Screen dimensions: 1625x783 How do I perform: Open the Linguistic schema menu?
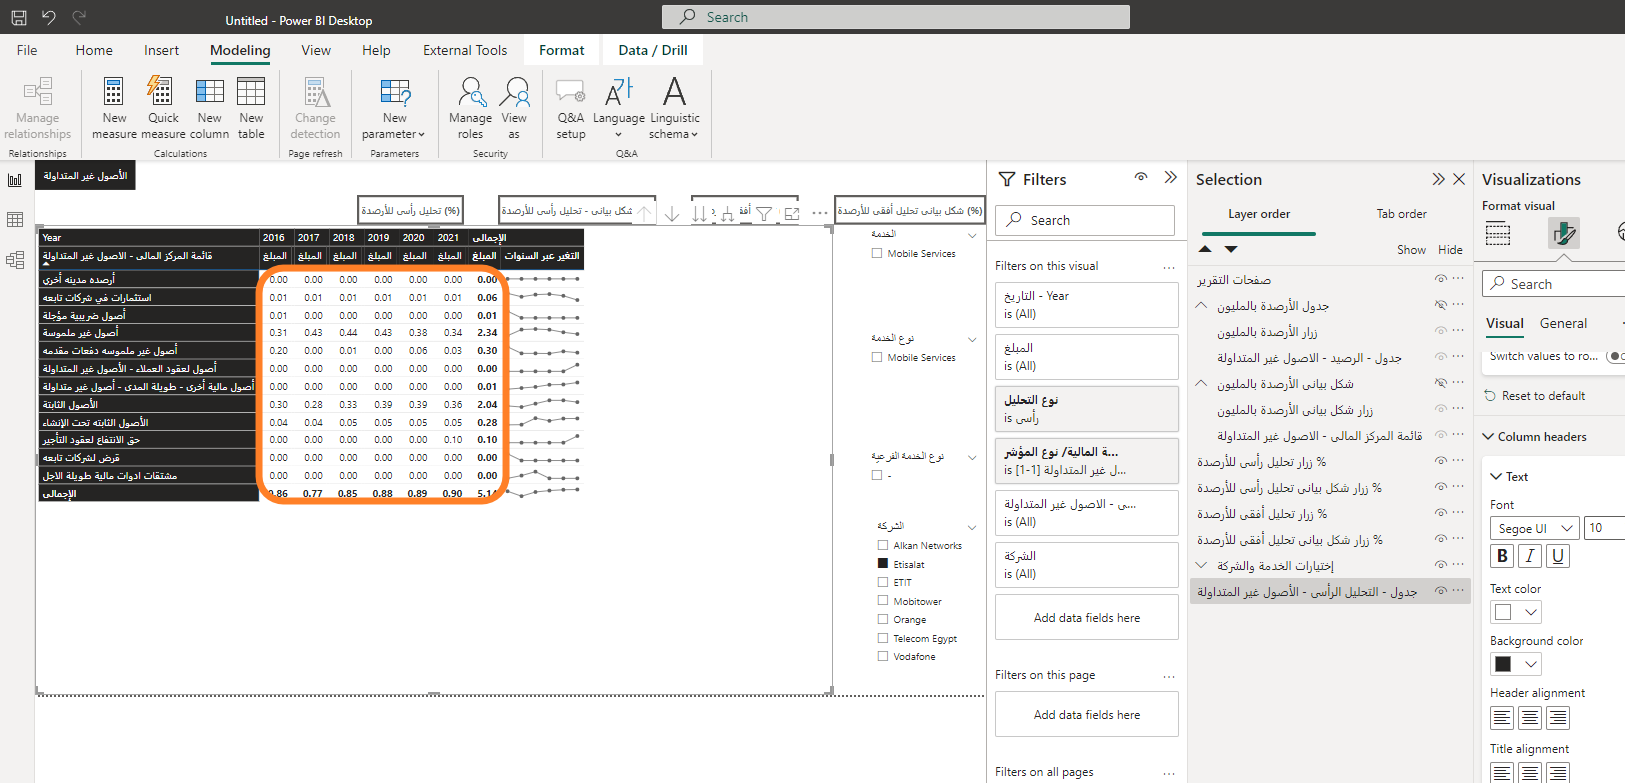coord(674,108)
